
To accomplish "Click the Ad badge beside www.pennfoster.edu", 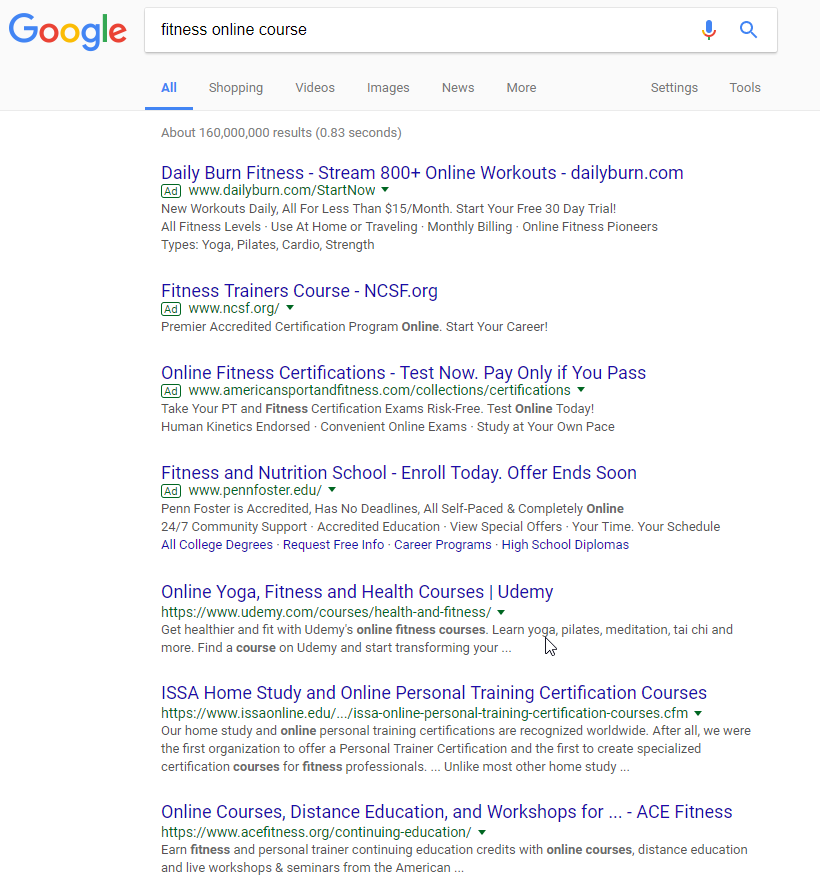I will click(x=171, y=490).
